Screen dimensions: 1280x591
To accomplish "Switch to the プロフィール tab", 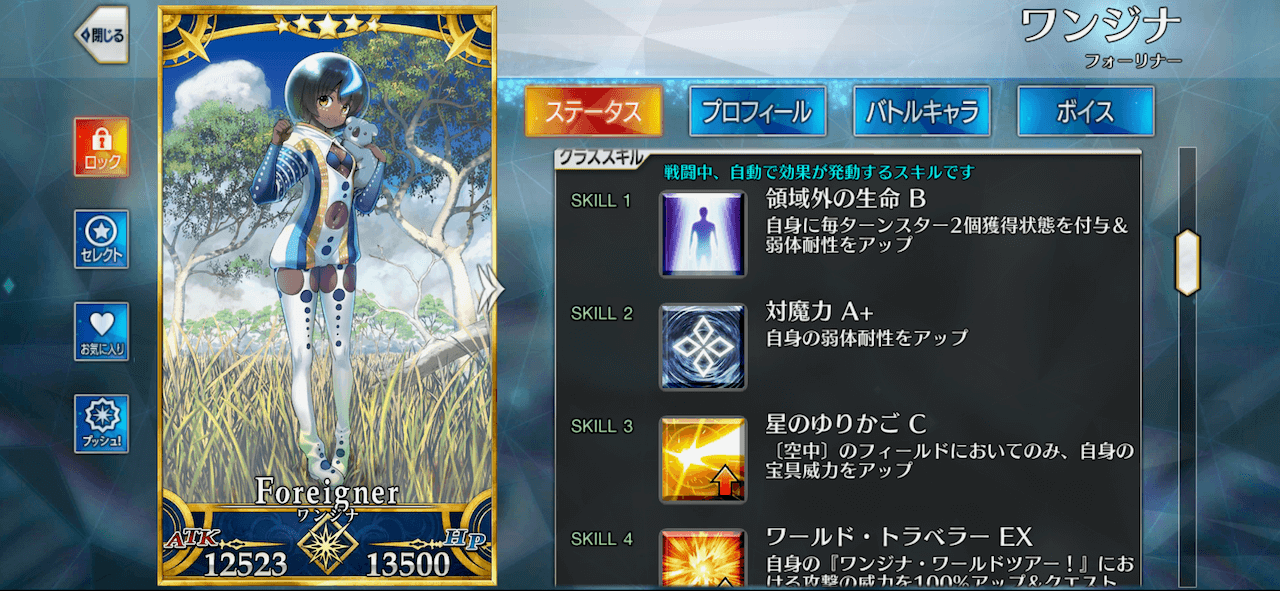I will coord(757,111).
